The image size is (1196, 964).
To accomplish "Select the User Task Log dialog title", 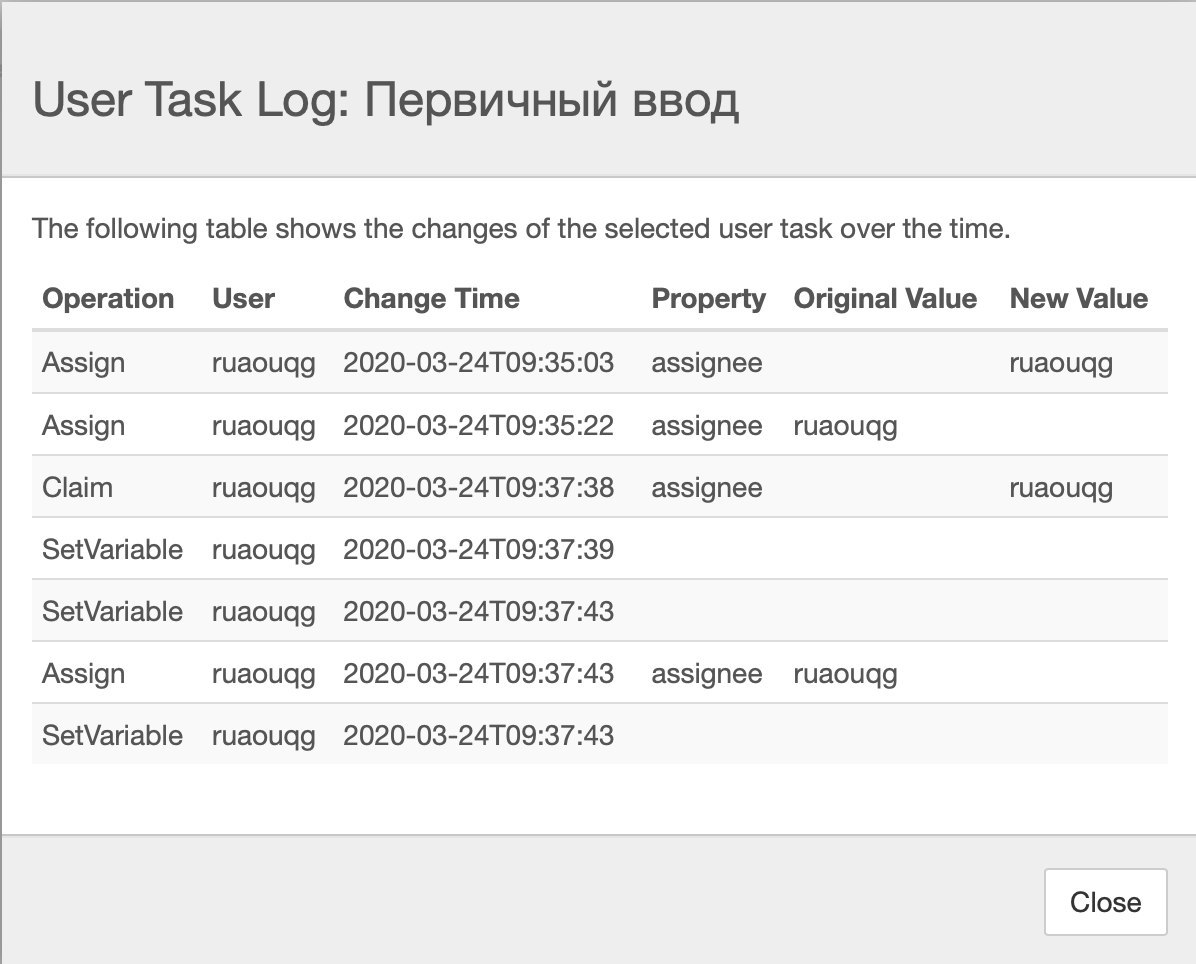I will [385, 100].
